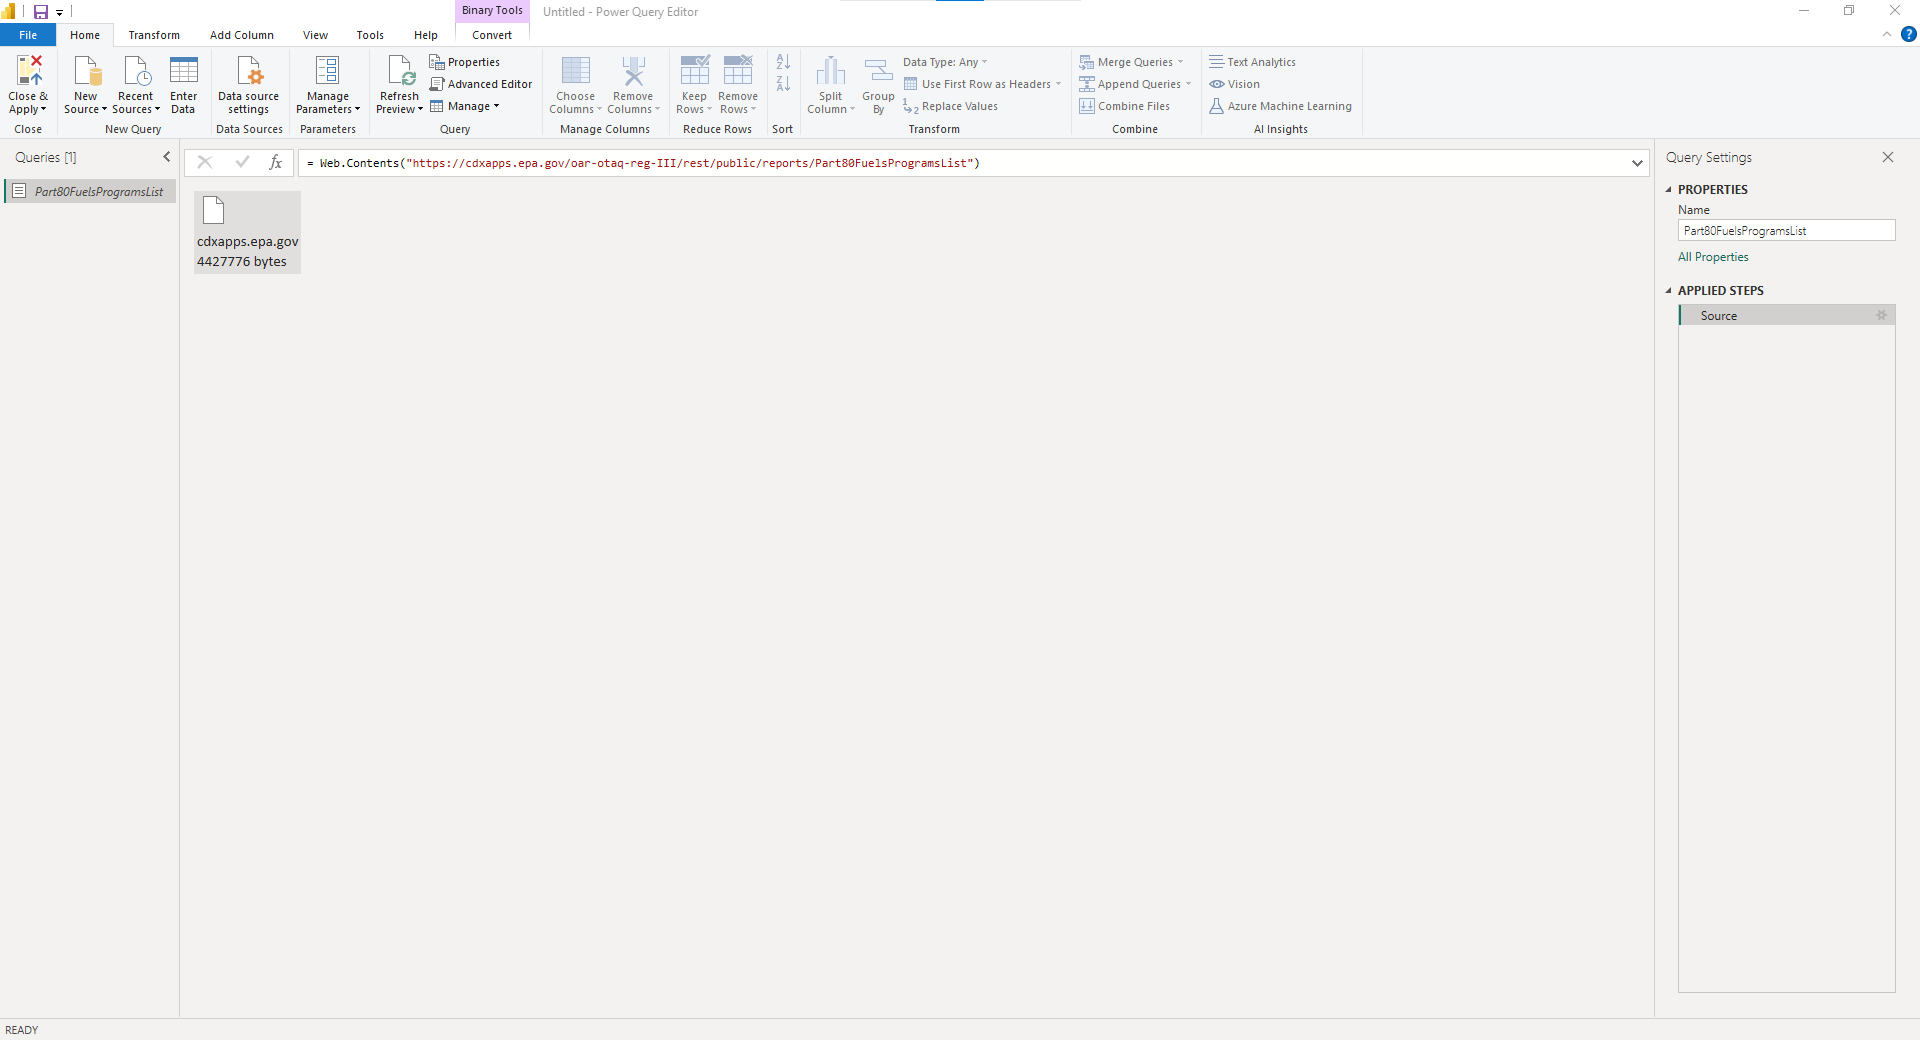The height and width of the screenshot is (1040, 1920).
Task: Open the View ribbon tab
Action: [x=315, y=35]
